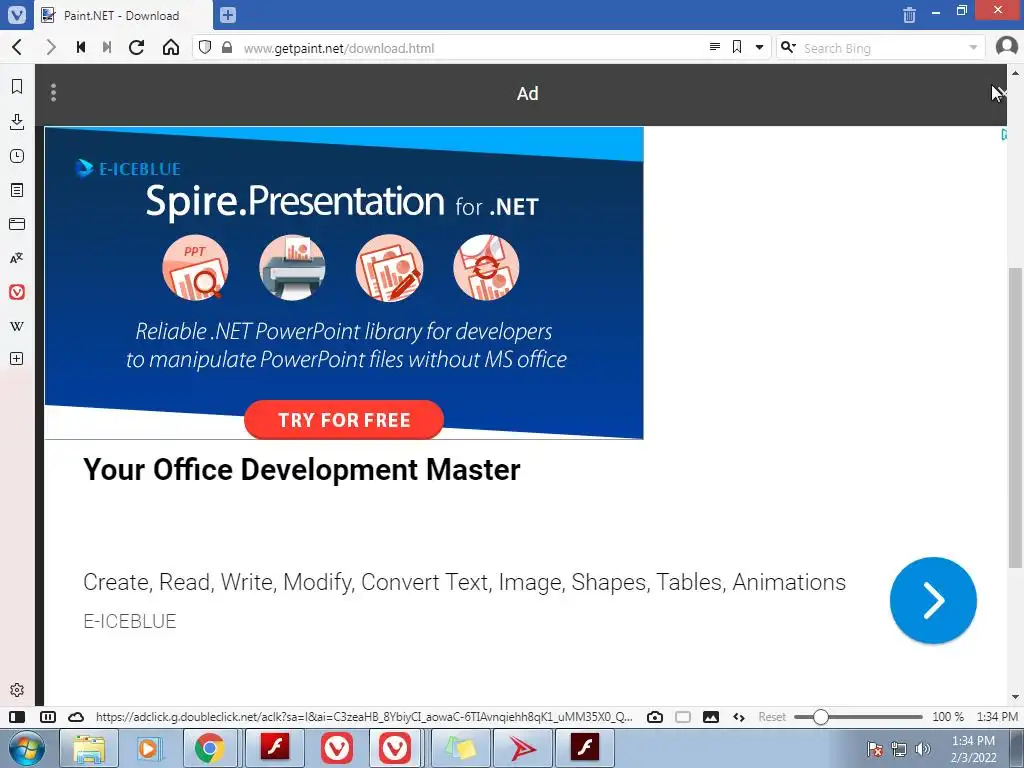Capture page with camera icon

[x=655, y=717]
